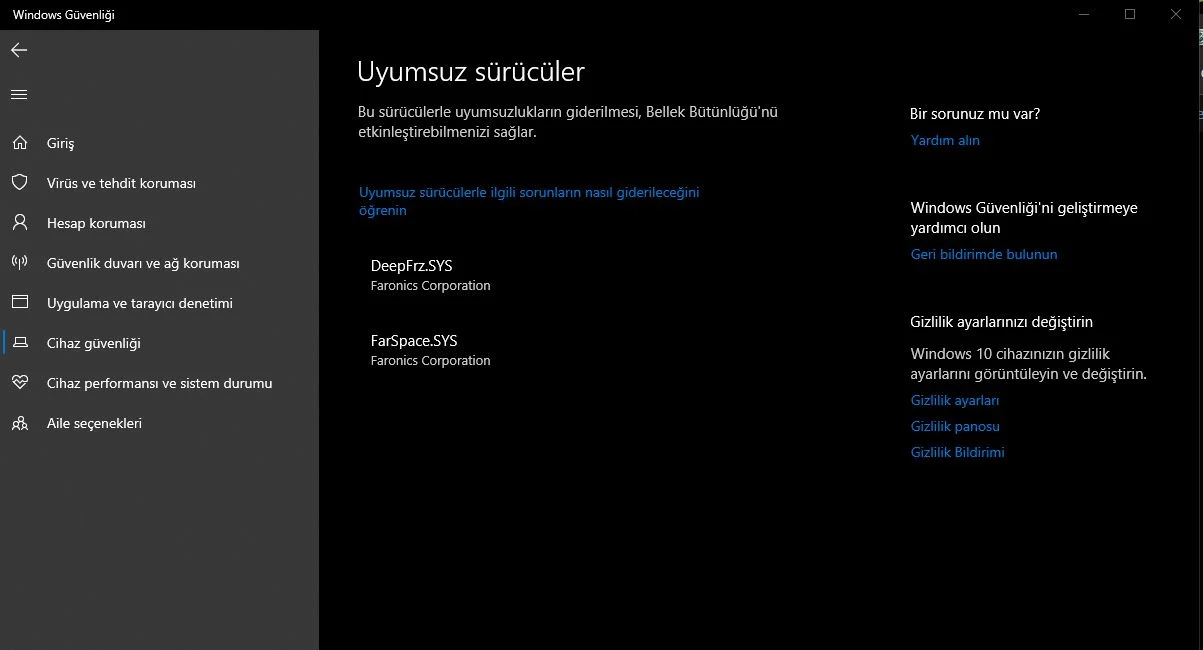Click the Bir sorunuz mu var? heading
The width and height of the screenshot is (1203, 650).
[975, 114]
